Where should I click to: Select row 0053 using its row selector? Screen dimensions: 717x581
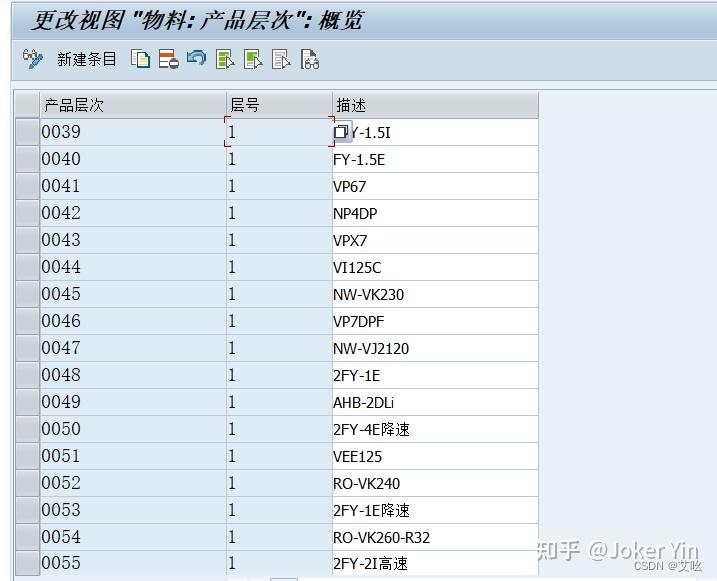click(x=27, y=510)
